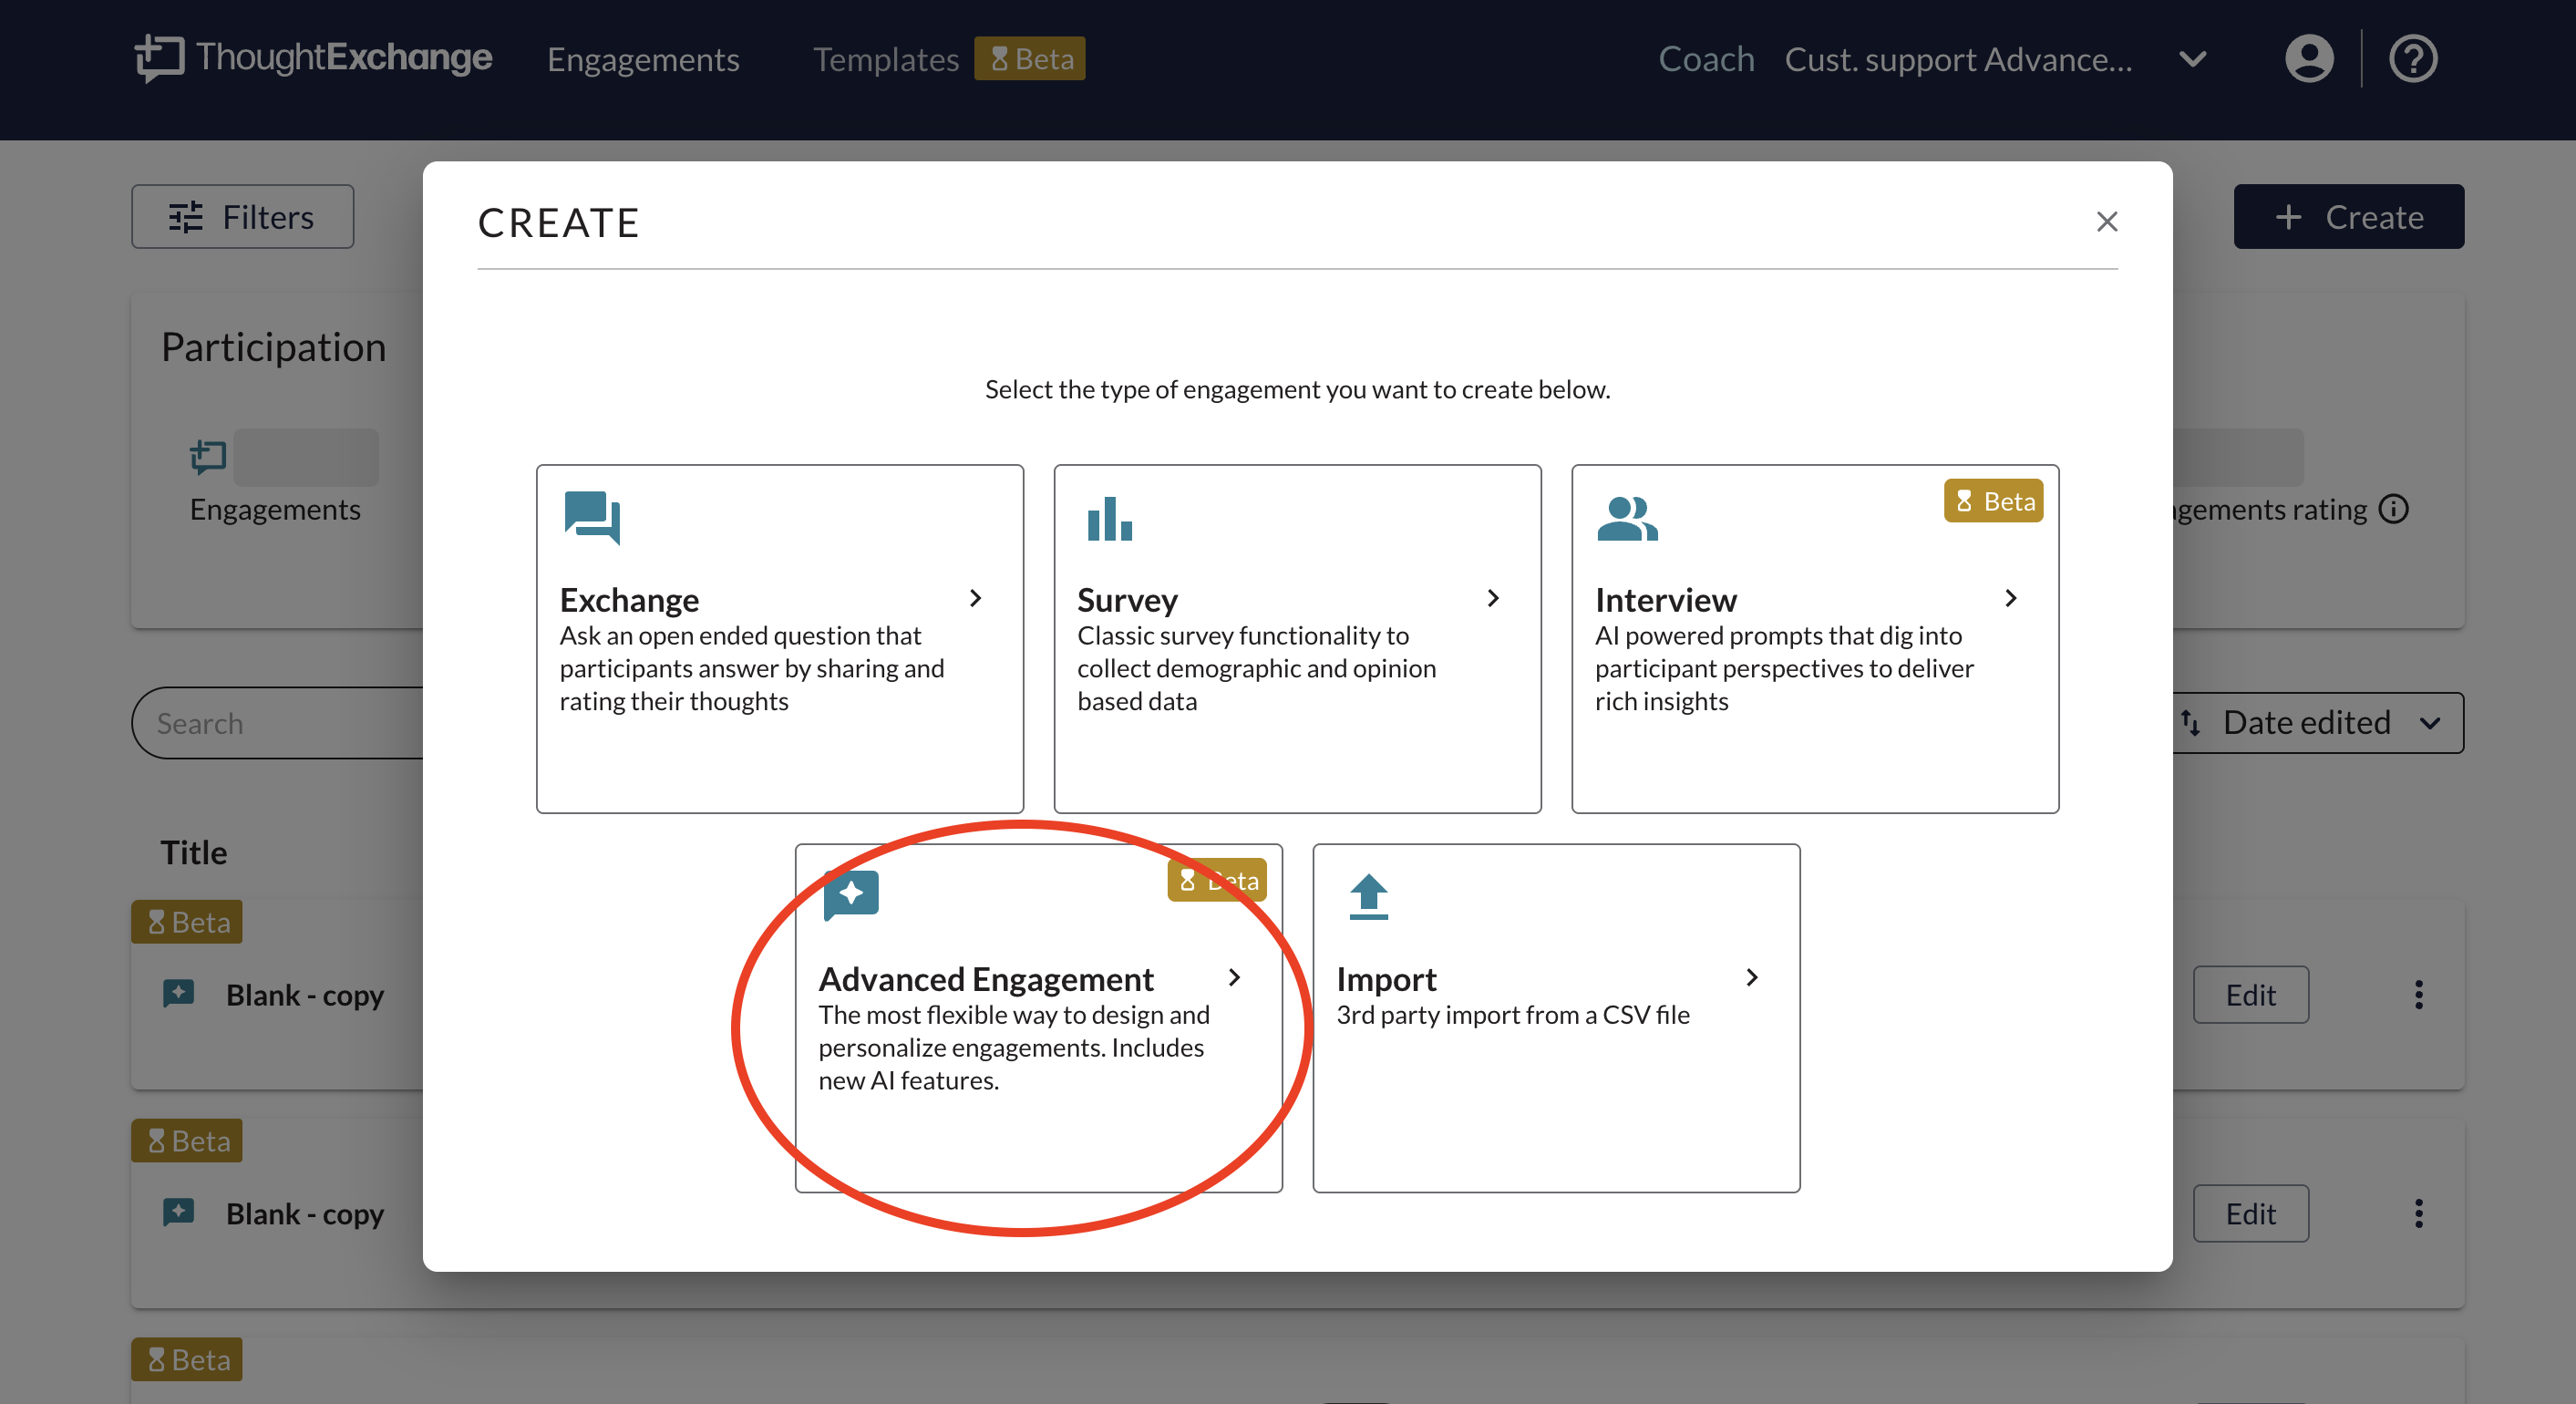This screenshot has height=1404, width=2576.
Task: Open the Interview card chevron
Action: click(x=2011, y=598)
